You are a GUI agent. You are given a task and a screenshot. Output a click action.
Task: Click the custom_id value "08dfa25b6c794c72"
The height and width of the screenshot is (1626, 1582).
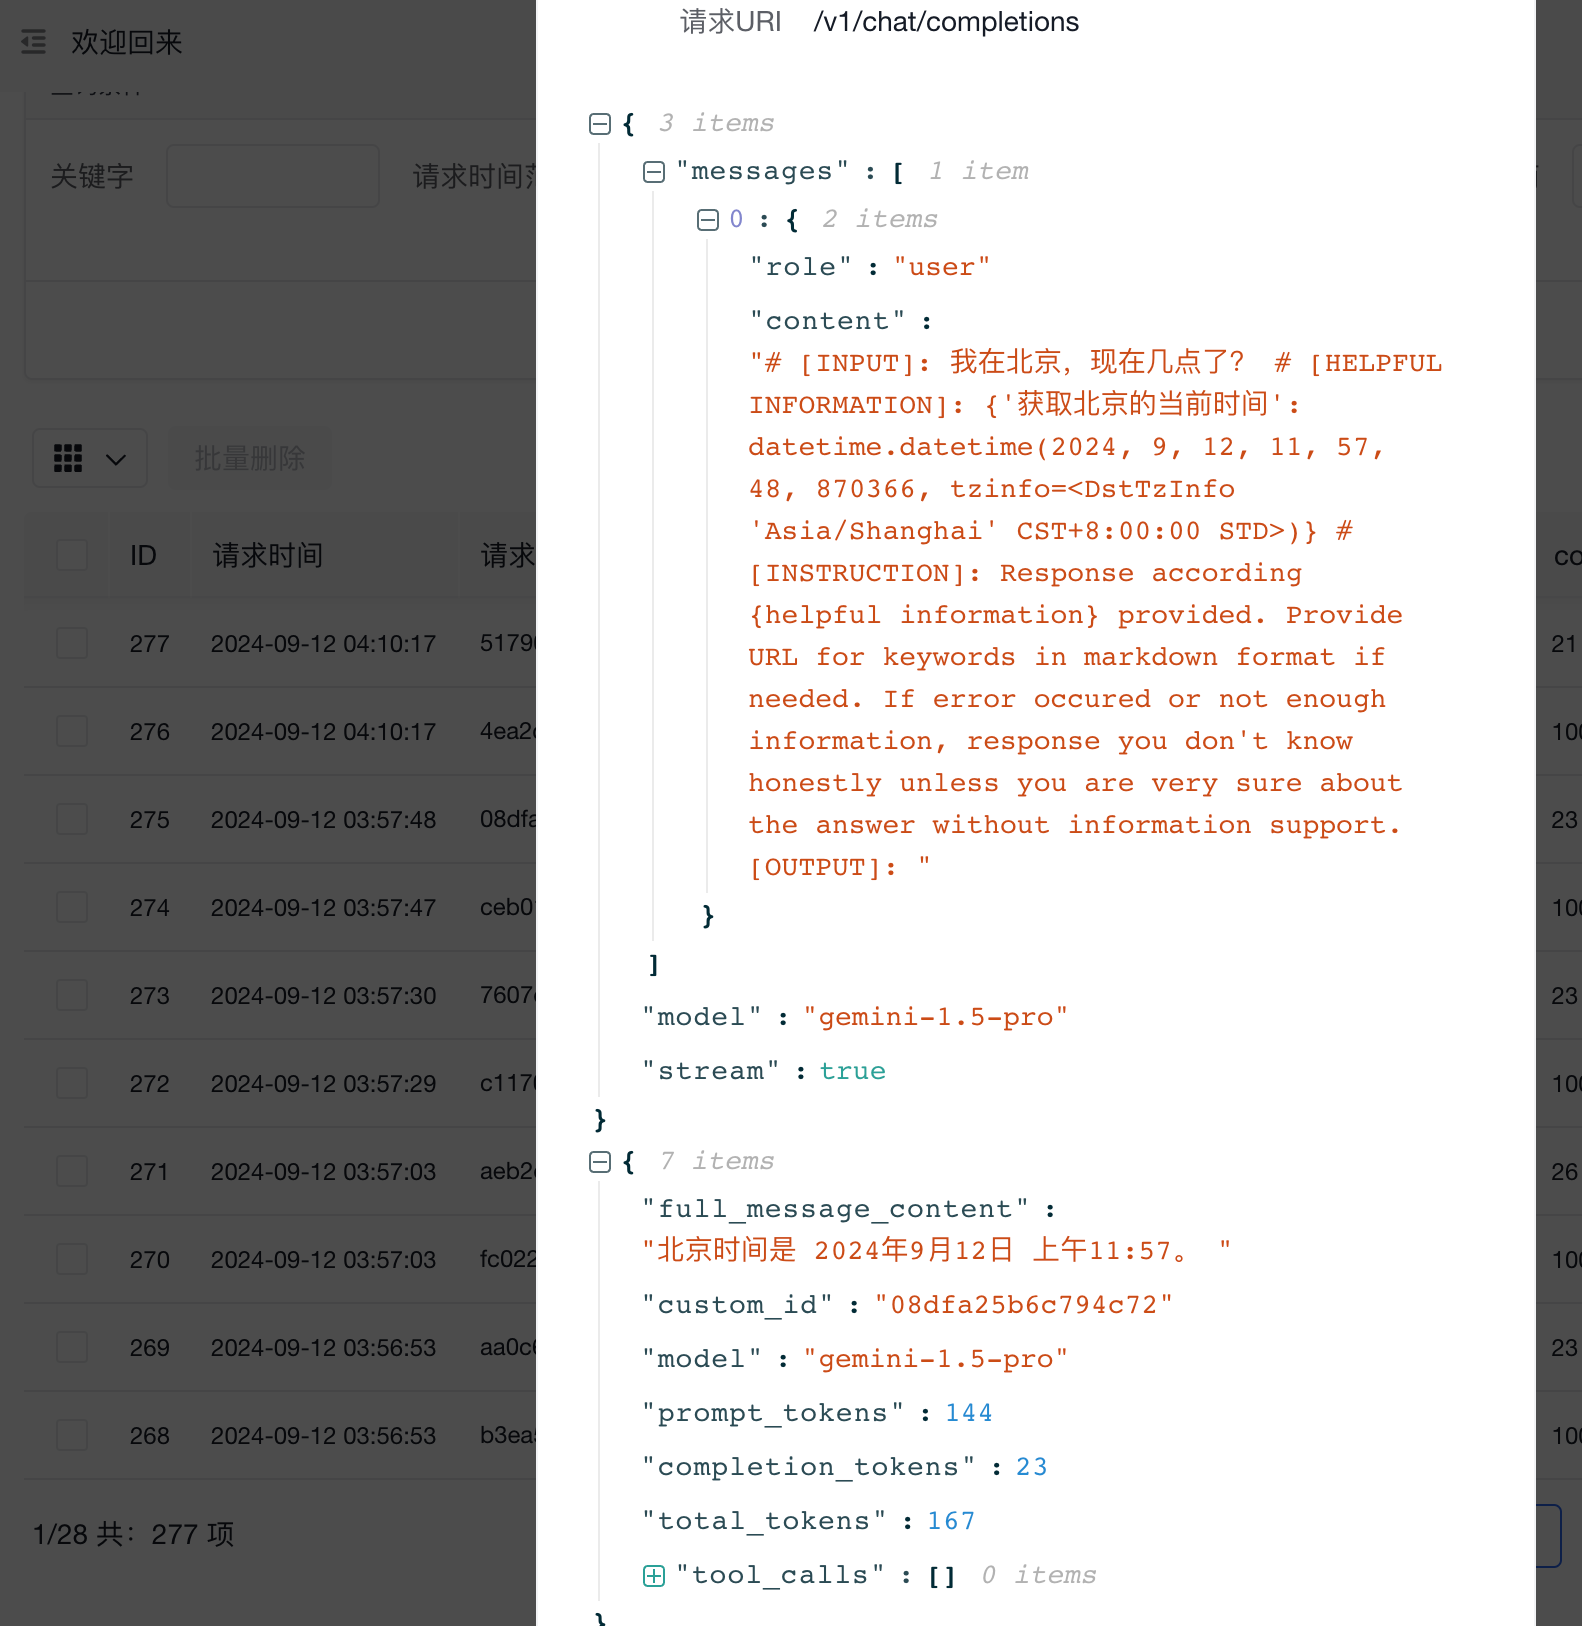[1023, 1305]
